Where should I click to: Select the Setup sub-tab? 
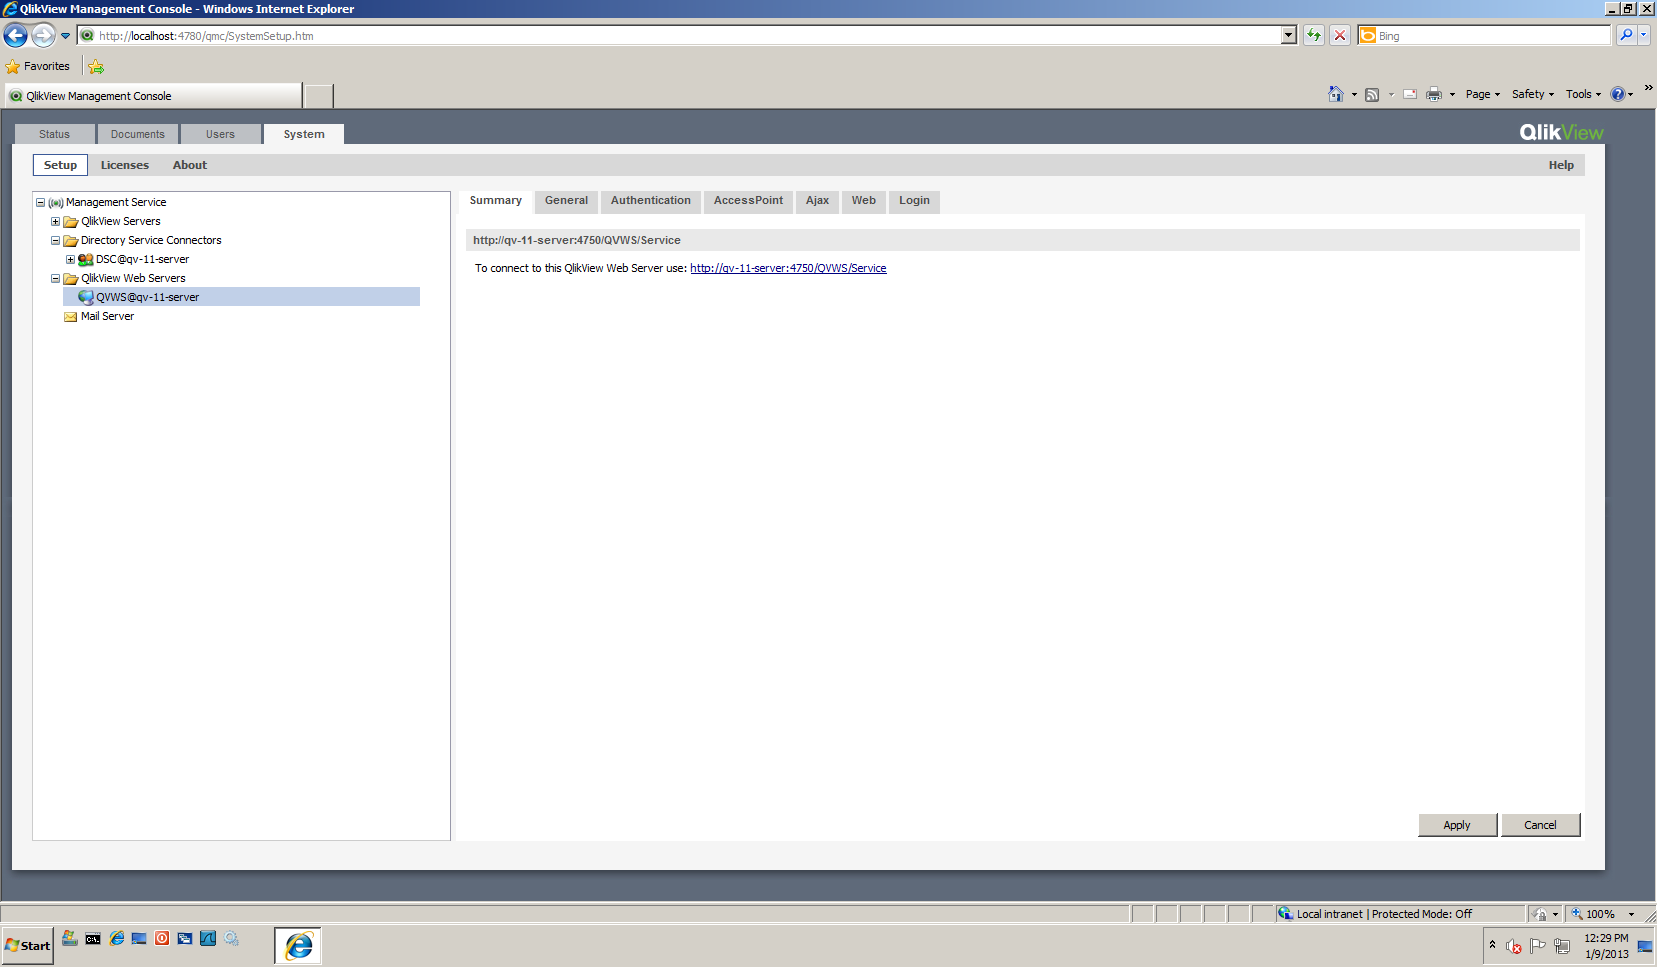click(x=60, y=165)
